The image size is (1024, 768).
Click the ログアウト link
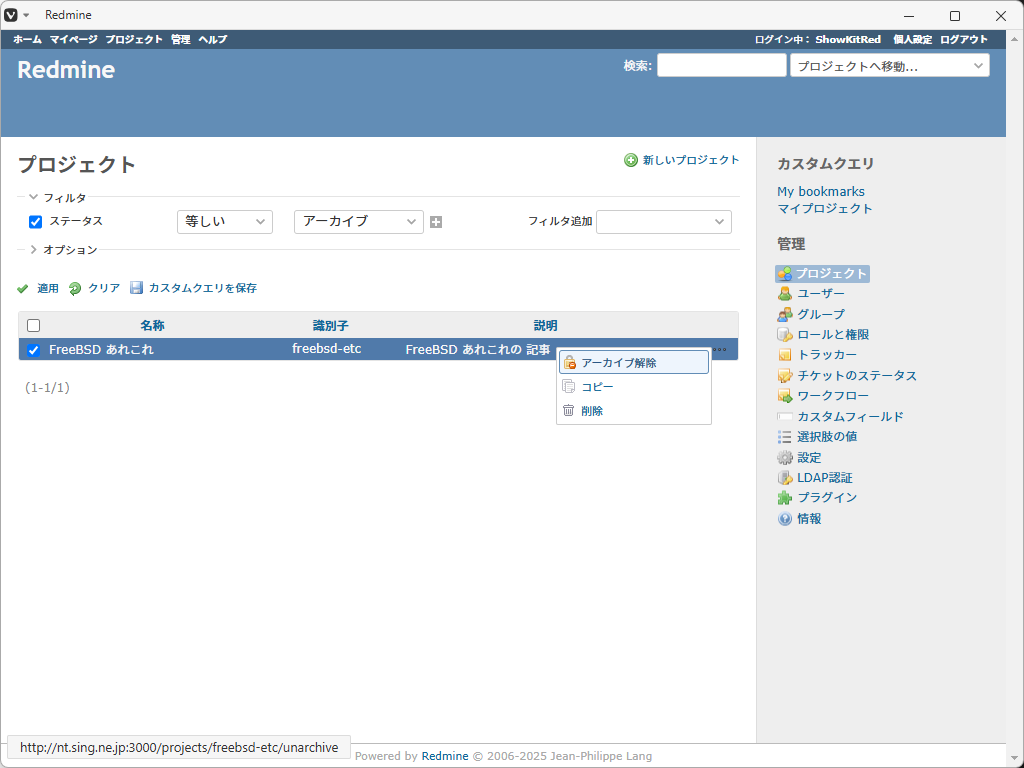[x=964, y=39]
